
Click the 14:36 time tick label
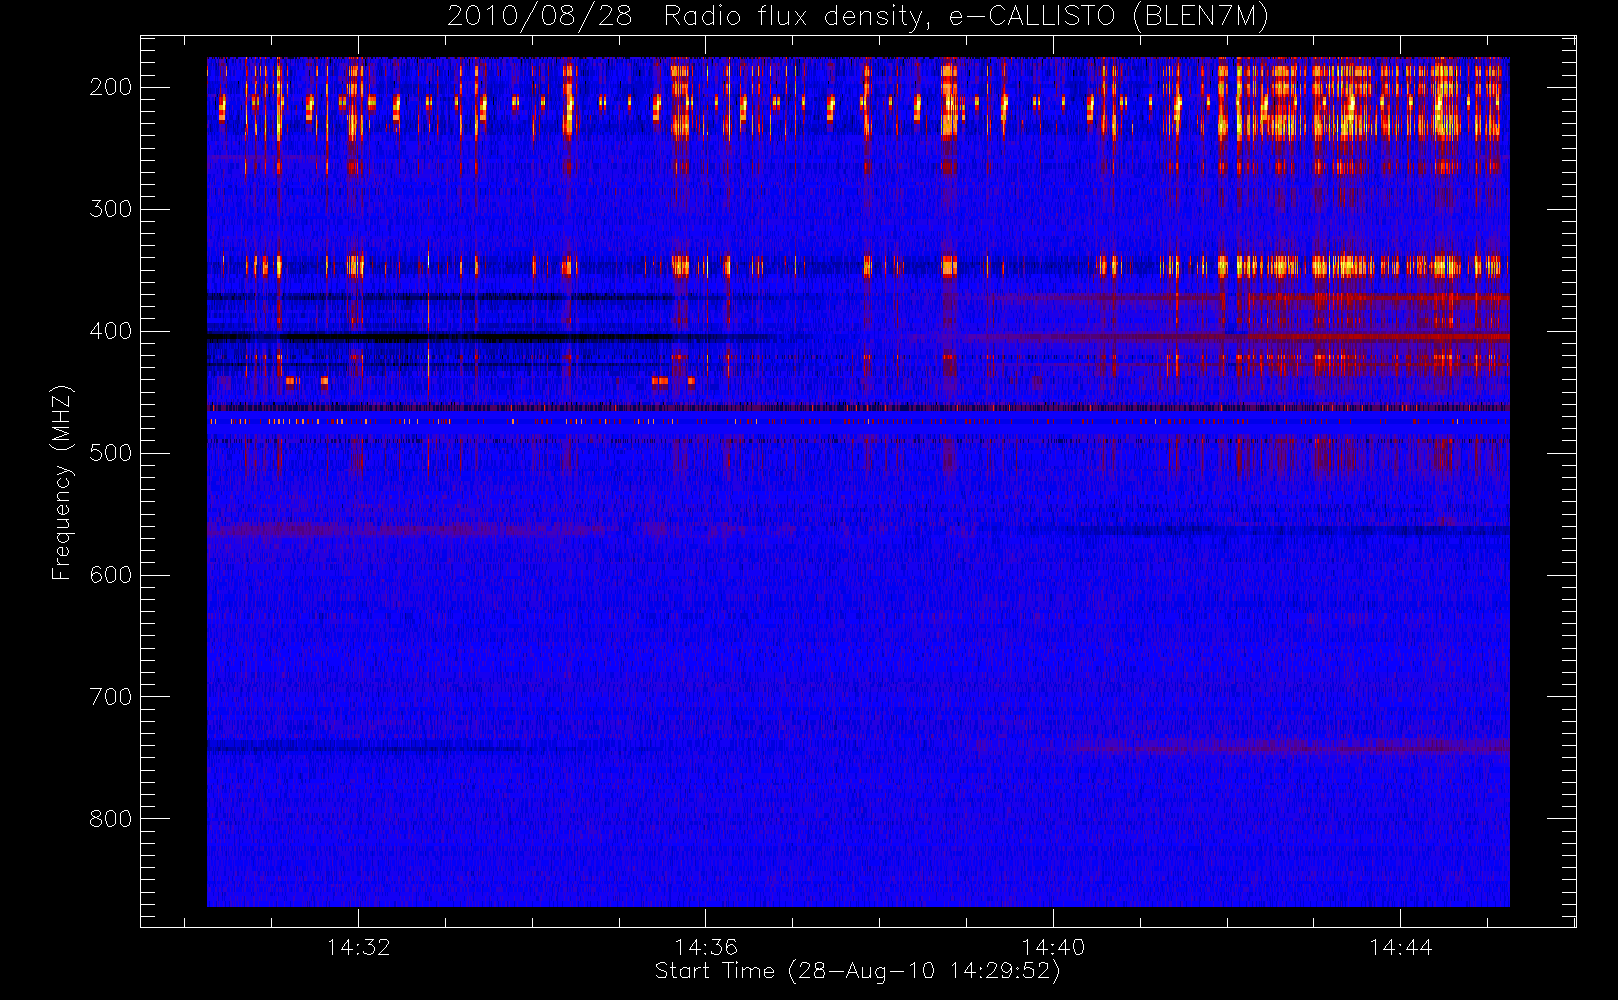pos(705,947)
